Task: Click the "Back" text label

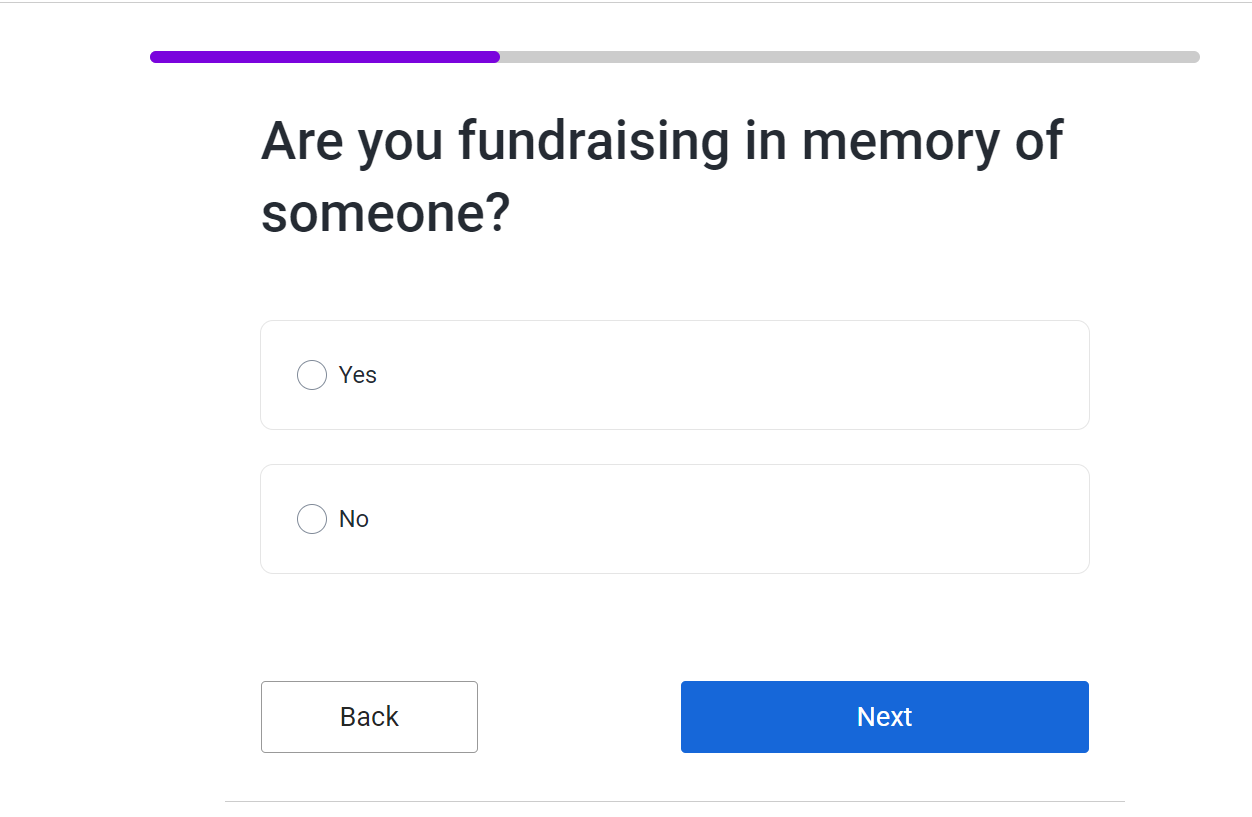Action: pyautogui.click(x=369, y=717)
